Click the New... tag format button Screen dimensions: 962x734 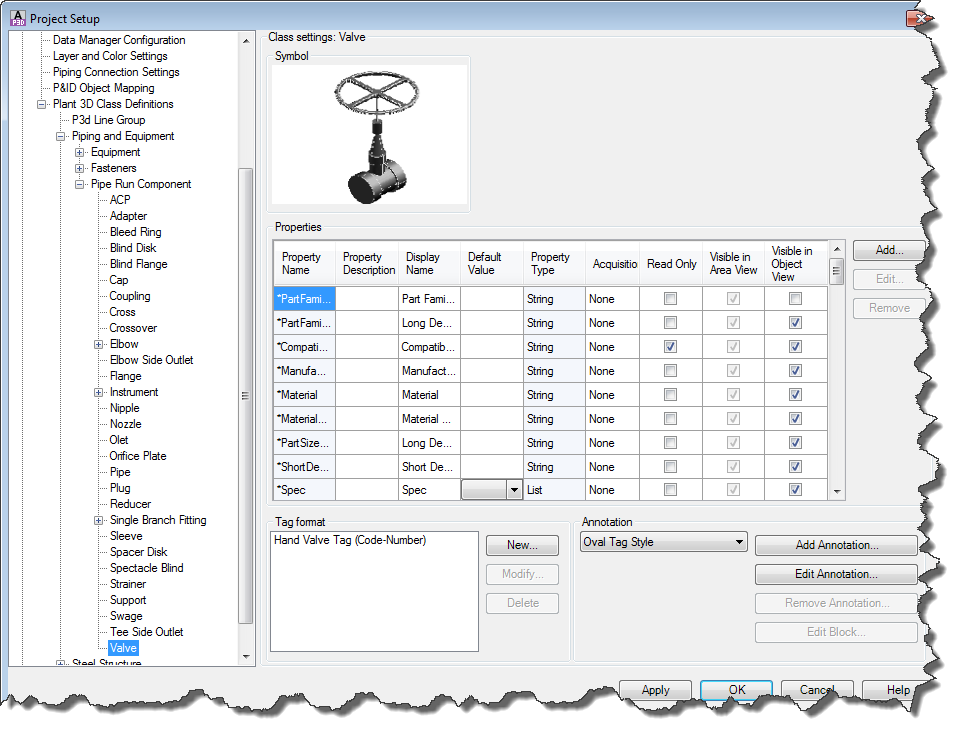pos(522,545)
